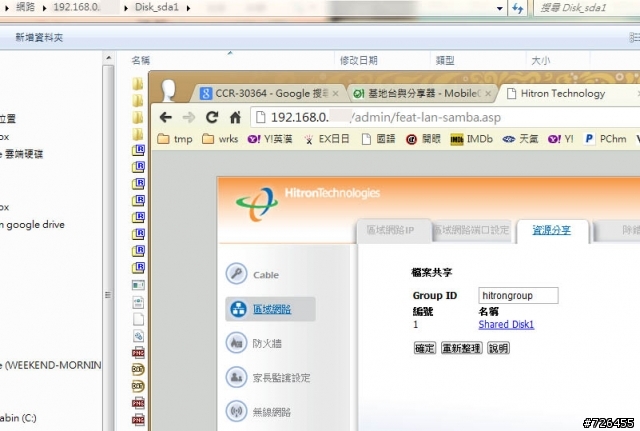Click the up arrow of navigation pane scrollbar

(108, 58)
